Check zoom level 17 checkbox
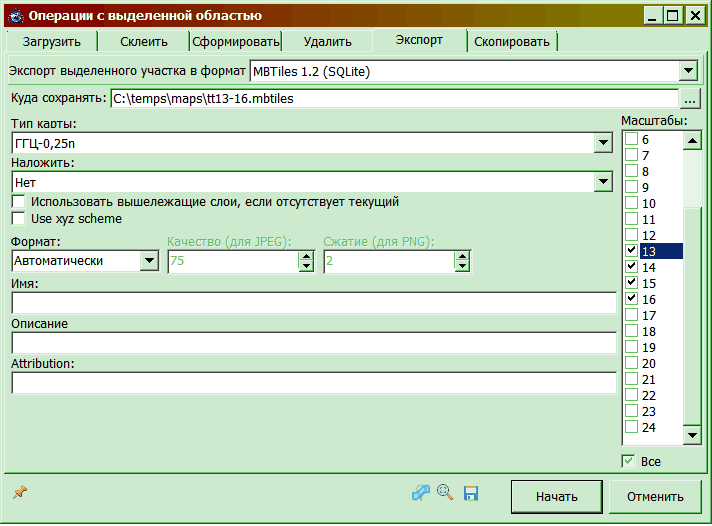Screen dimensions: 712x526 [x=631, y=315]
